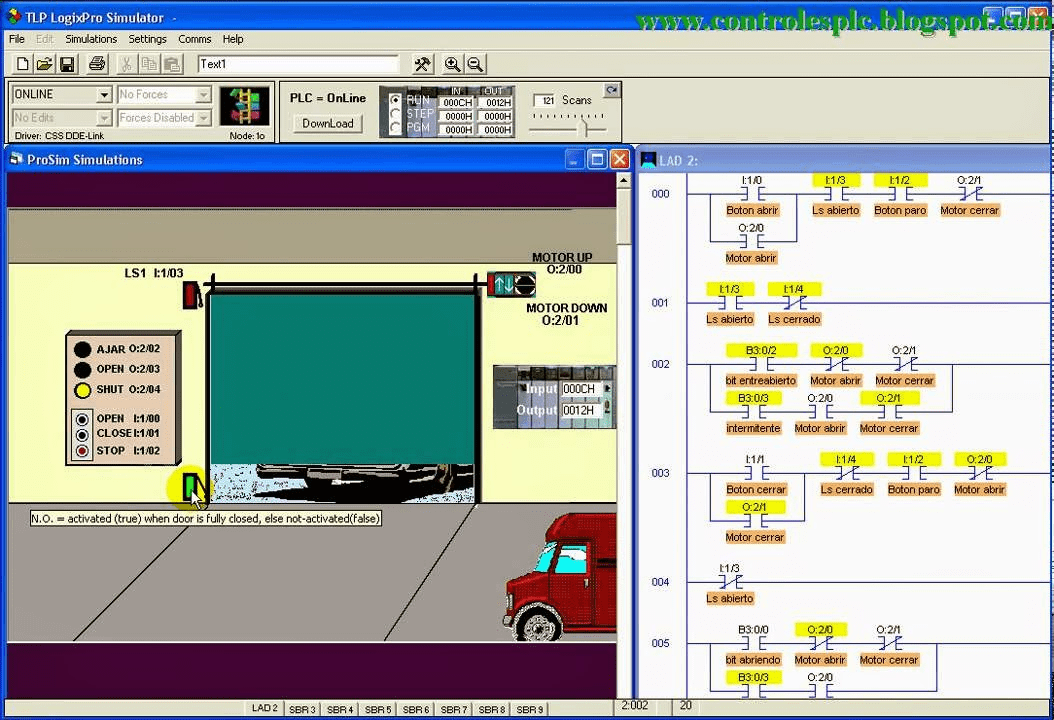Screen dimensions: 1054x720
Task: Click the New file icon
Action: point(22,64)
